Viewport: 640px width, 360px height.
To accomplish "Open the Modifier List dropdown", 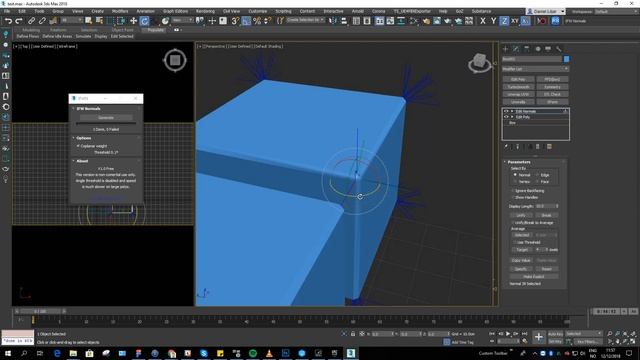I will (535, 69).
